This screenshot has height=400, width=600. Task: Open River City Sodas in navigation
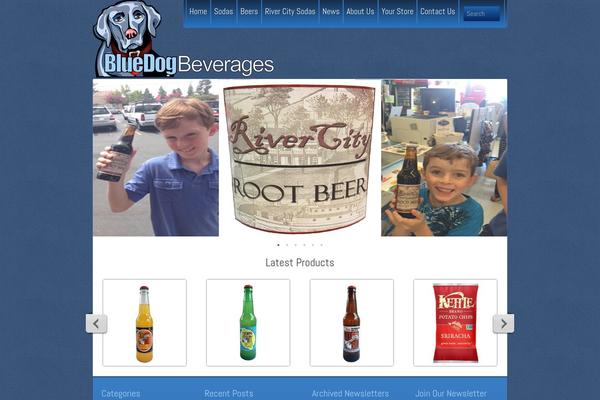coord(290,11)
